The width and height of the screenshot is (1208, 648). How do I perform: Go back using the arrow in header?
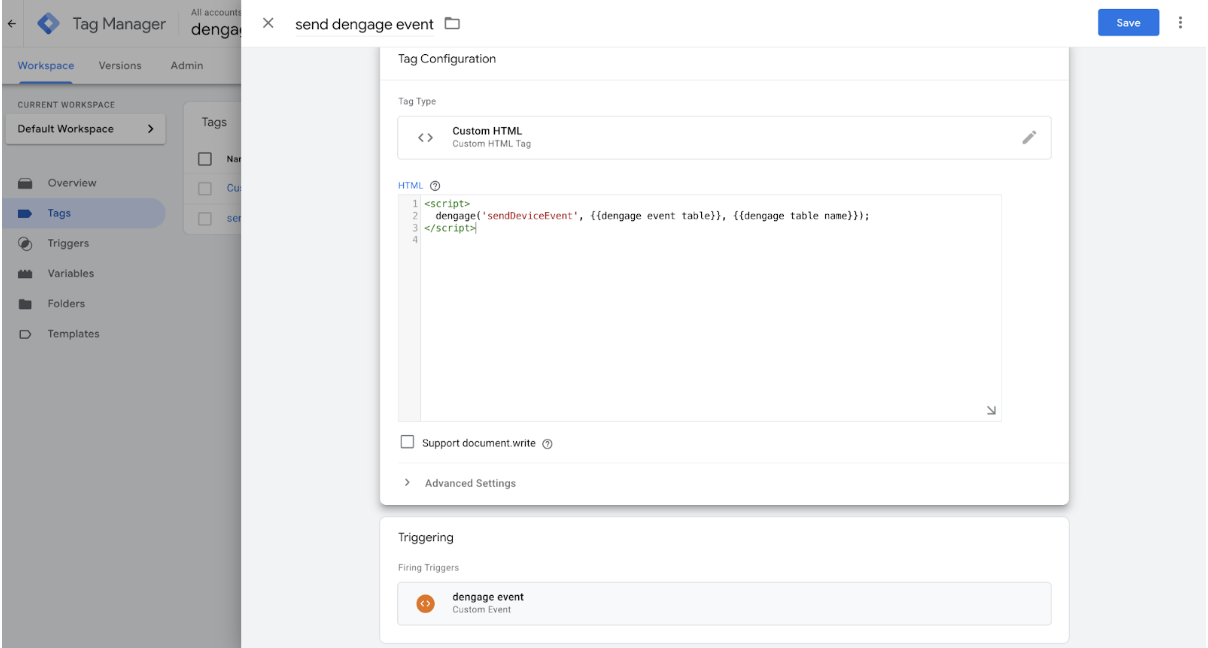tap(11, 23)
